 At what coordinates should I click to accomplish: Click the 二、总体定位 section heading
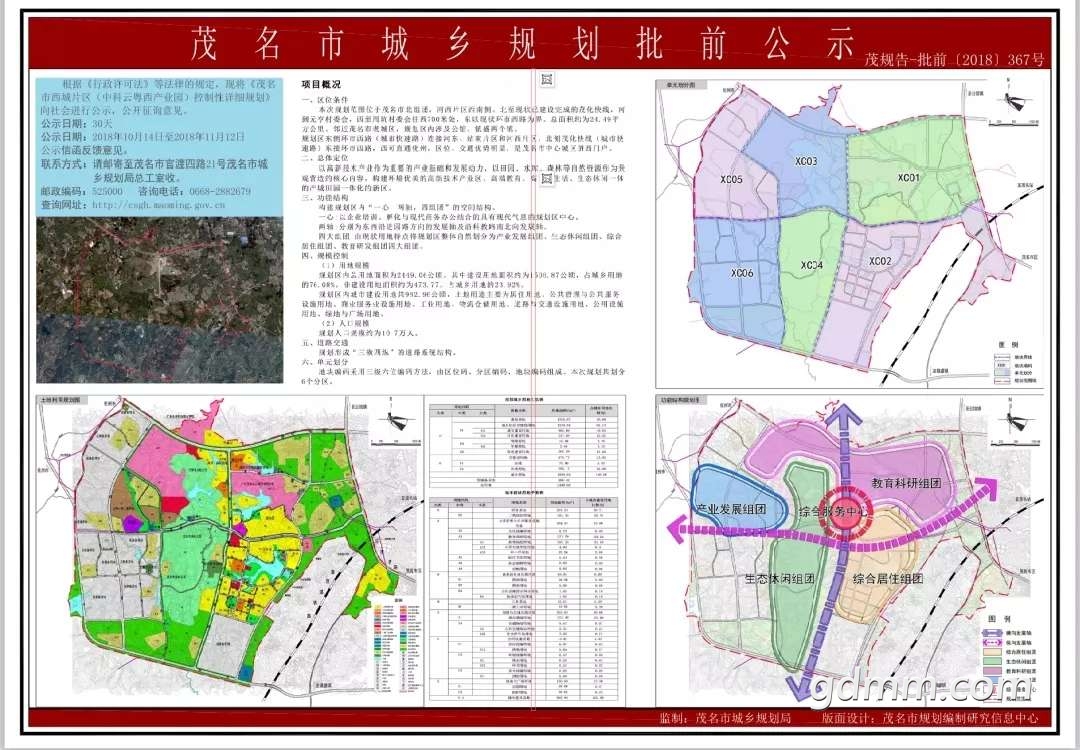tap(326, 158)
